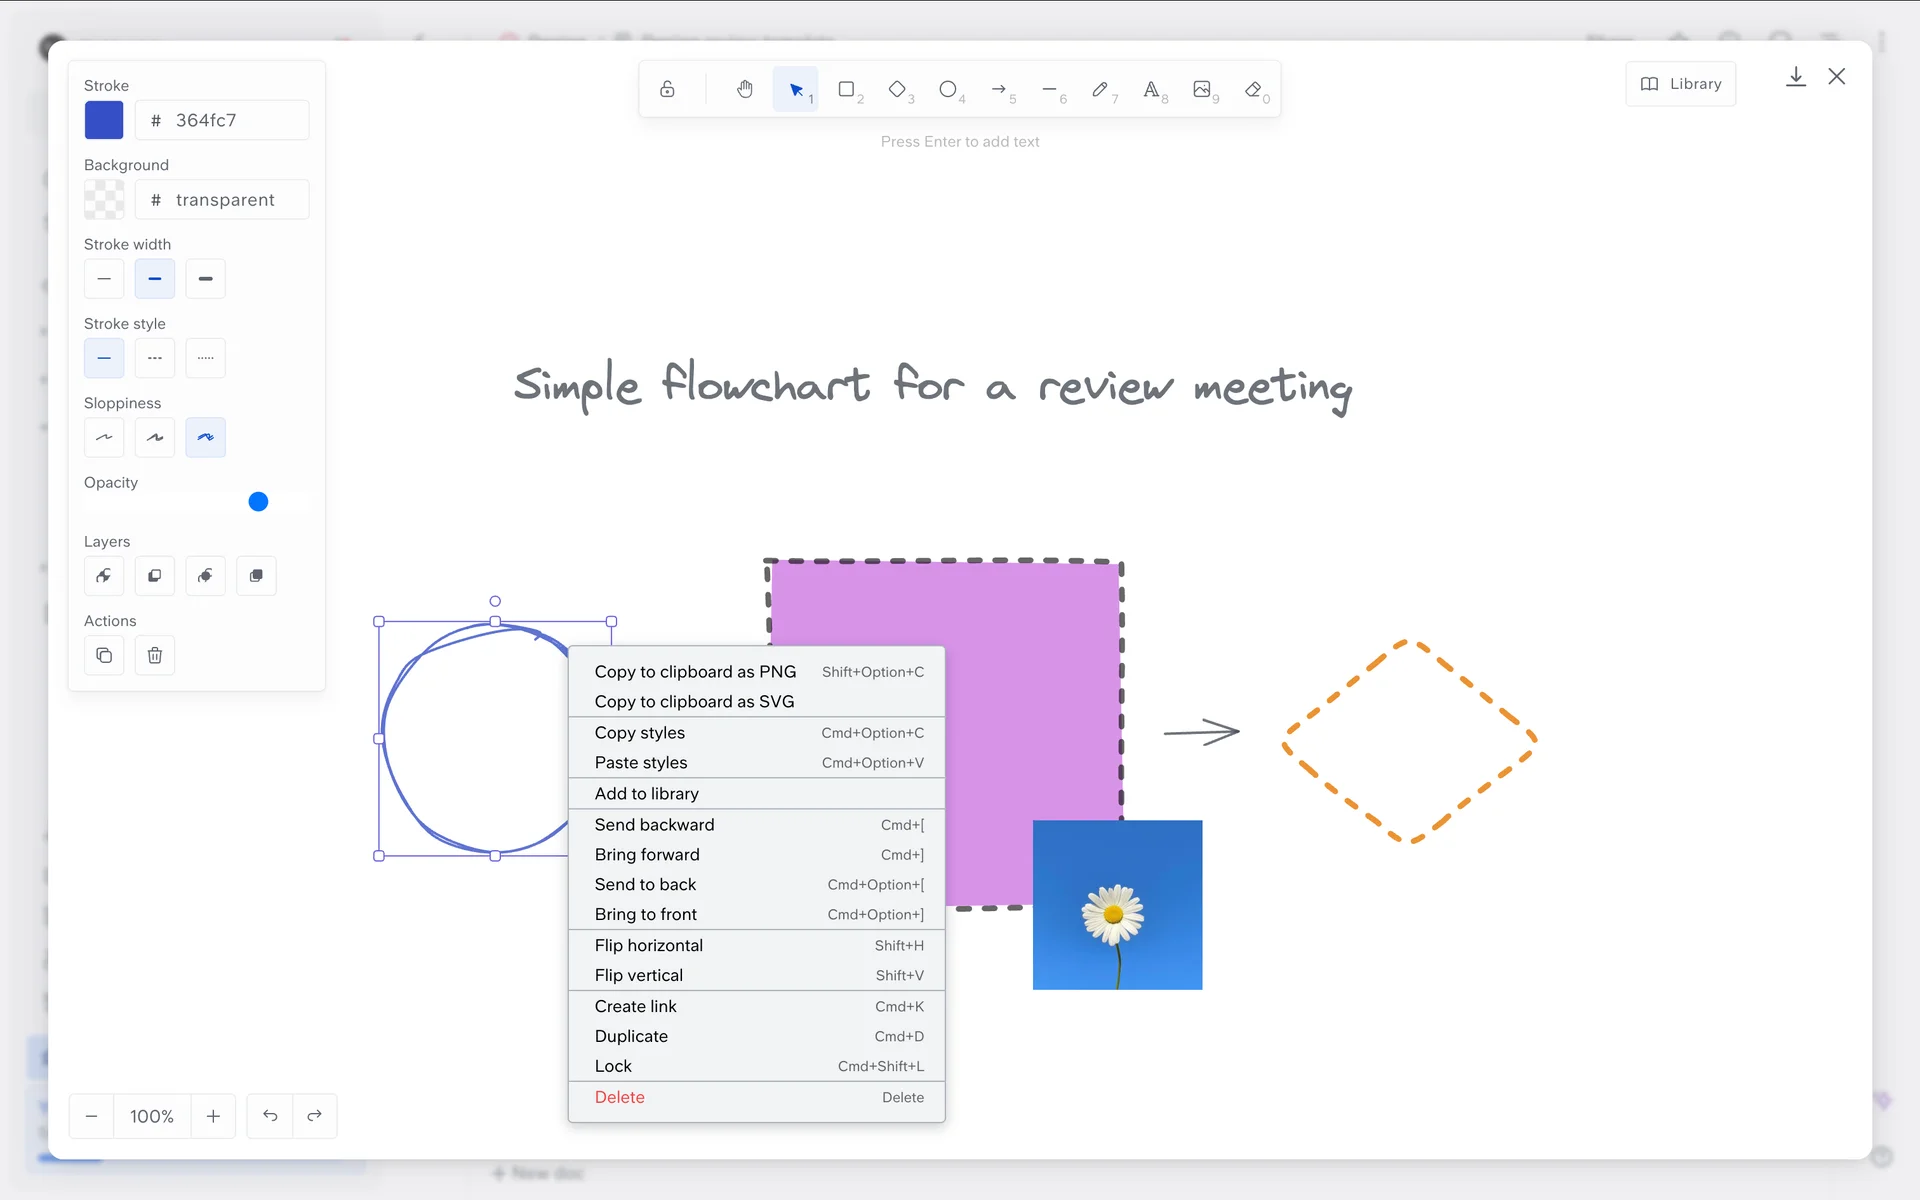Select the Eraser tool

coord(1253,89)
